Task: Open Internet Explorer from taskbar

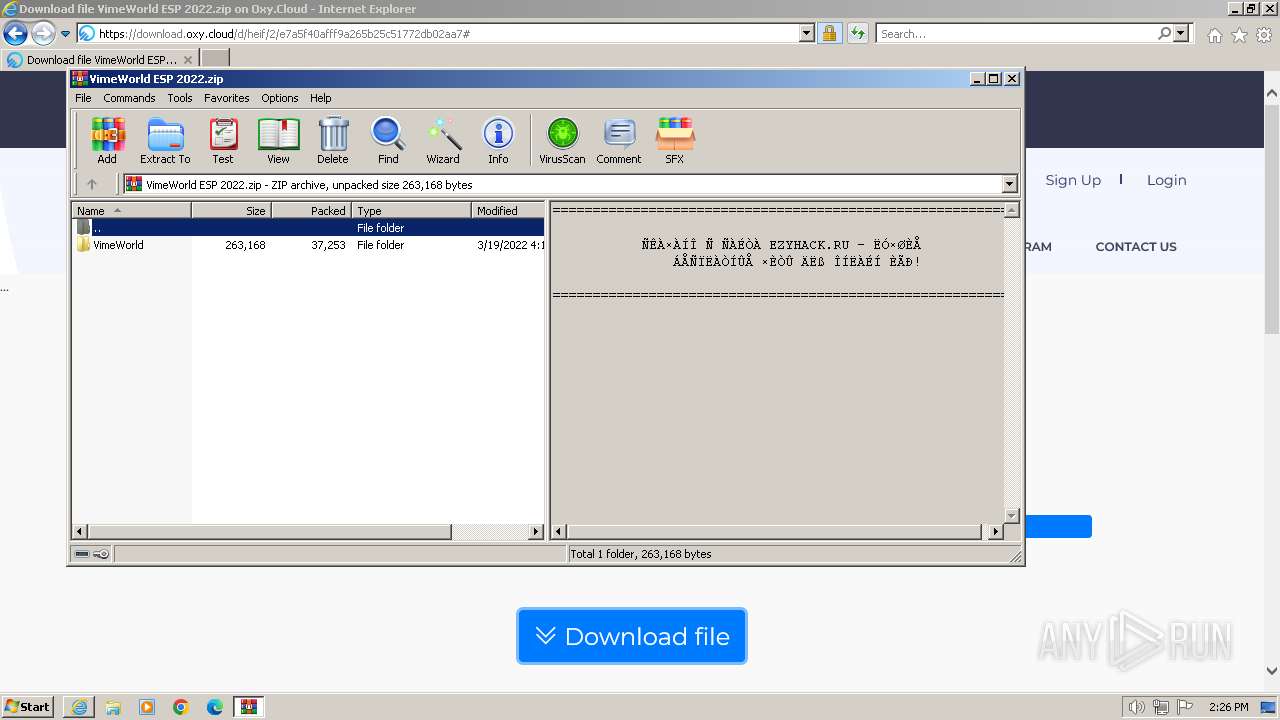Action: 79,707
